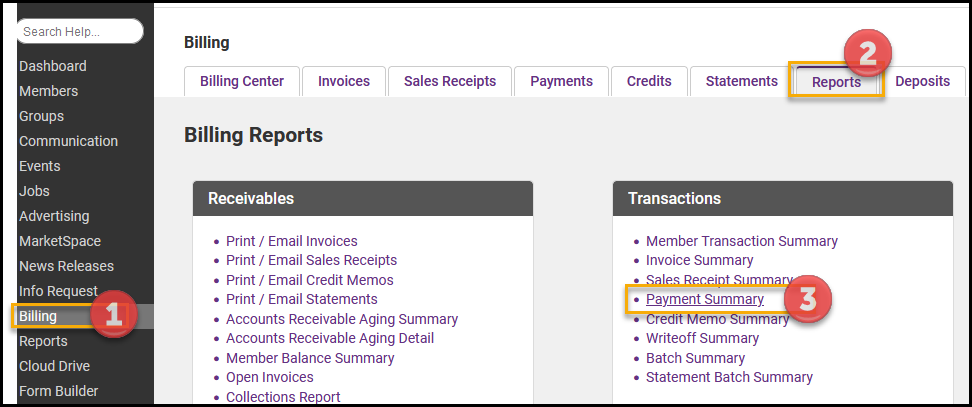The height and width of the screenshot is (407, 972).
Task: Click the Open Invoices report link
Action: (x=270, y=377)
